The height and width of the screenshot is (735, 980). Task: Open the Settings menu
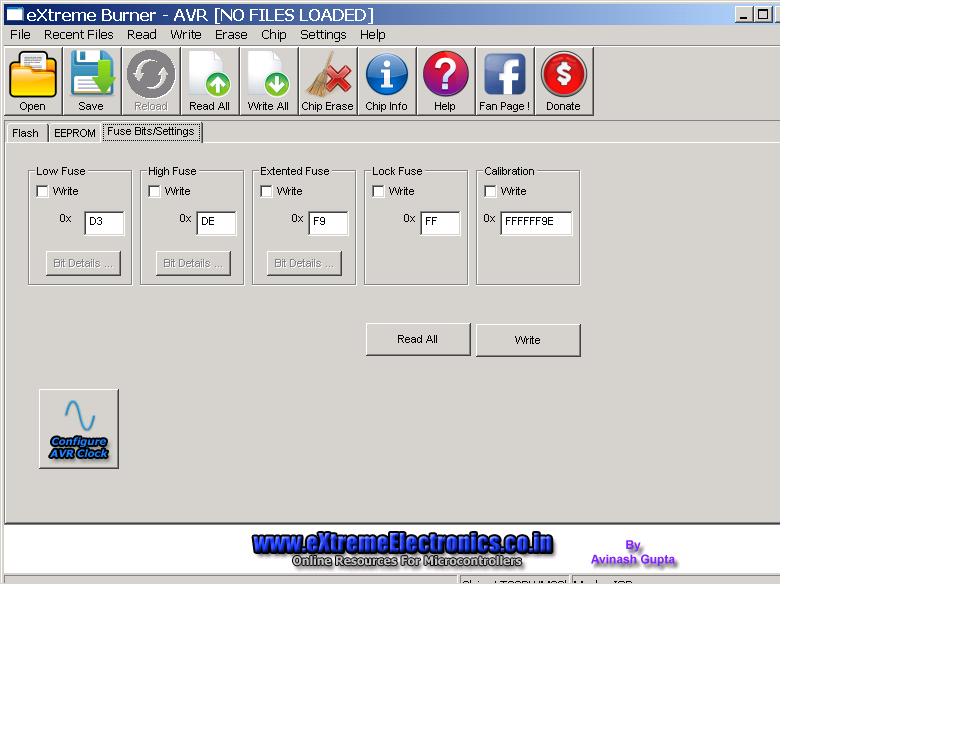(x=323, y=35)
